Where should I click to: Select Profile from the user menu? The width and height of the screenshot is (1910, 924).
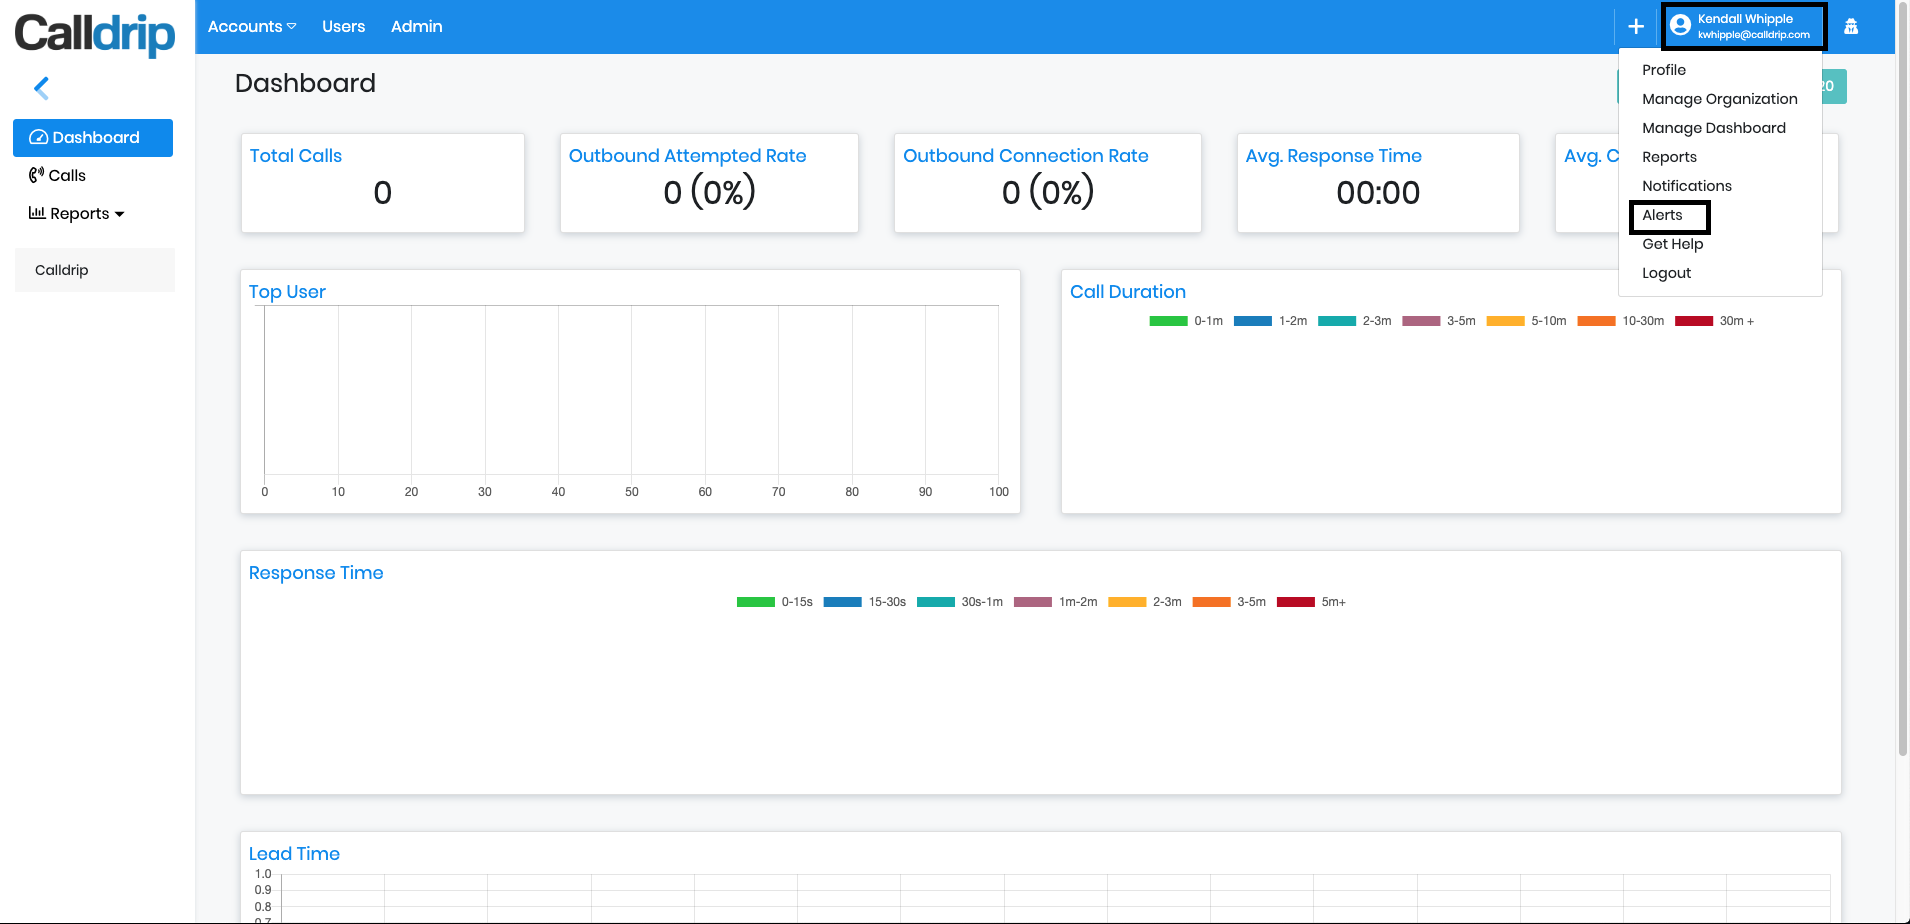pyautogui.click(x=1664, y=70)
